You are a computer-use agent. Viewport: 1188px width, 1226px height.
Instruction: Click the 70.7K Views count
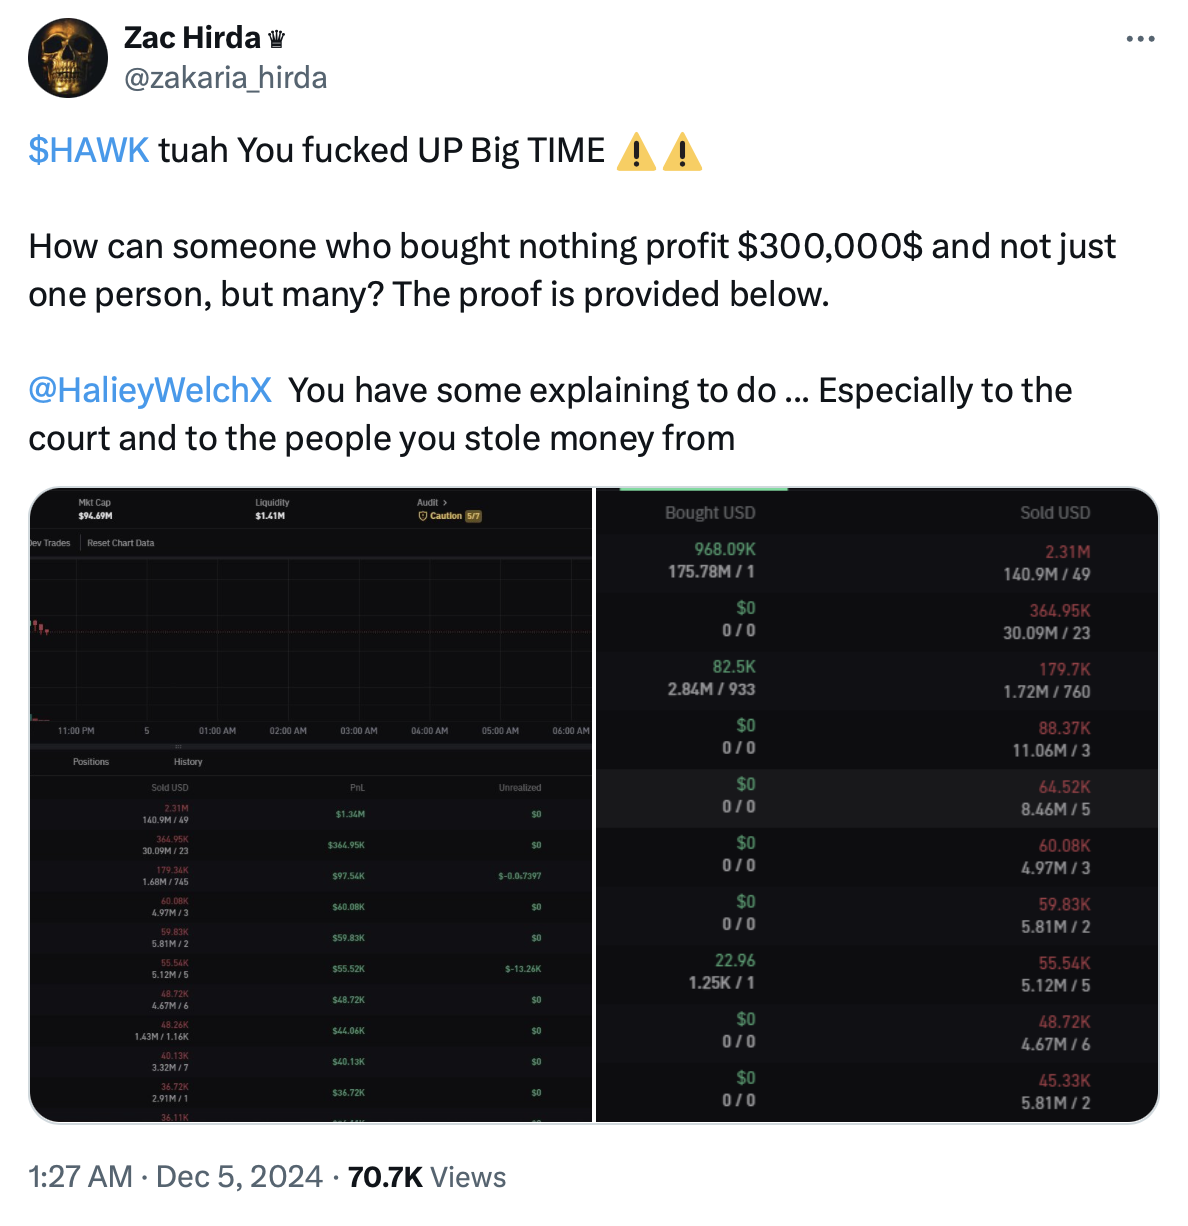[427, 1177]
